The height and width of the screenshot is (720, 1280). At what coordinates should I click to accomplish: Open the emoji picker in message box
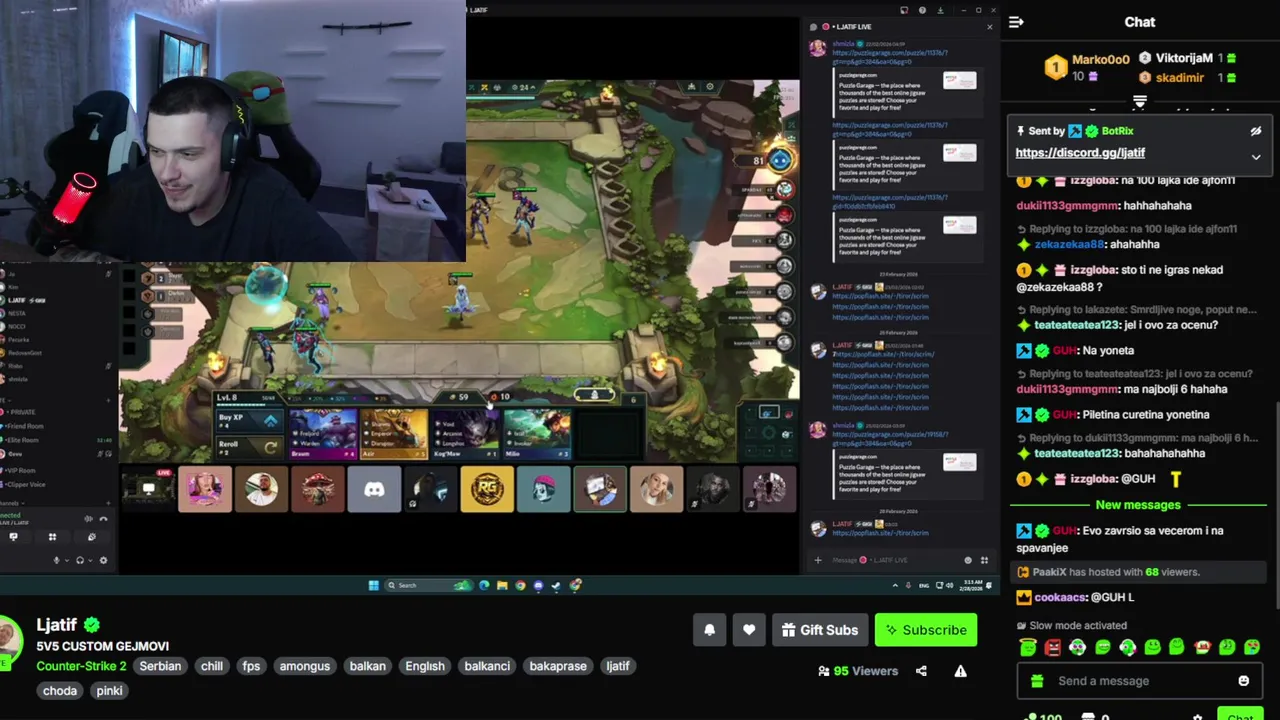[1243, 681]
